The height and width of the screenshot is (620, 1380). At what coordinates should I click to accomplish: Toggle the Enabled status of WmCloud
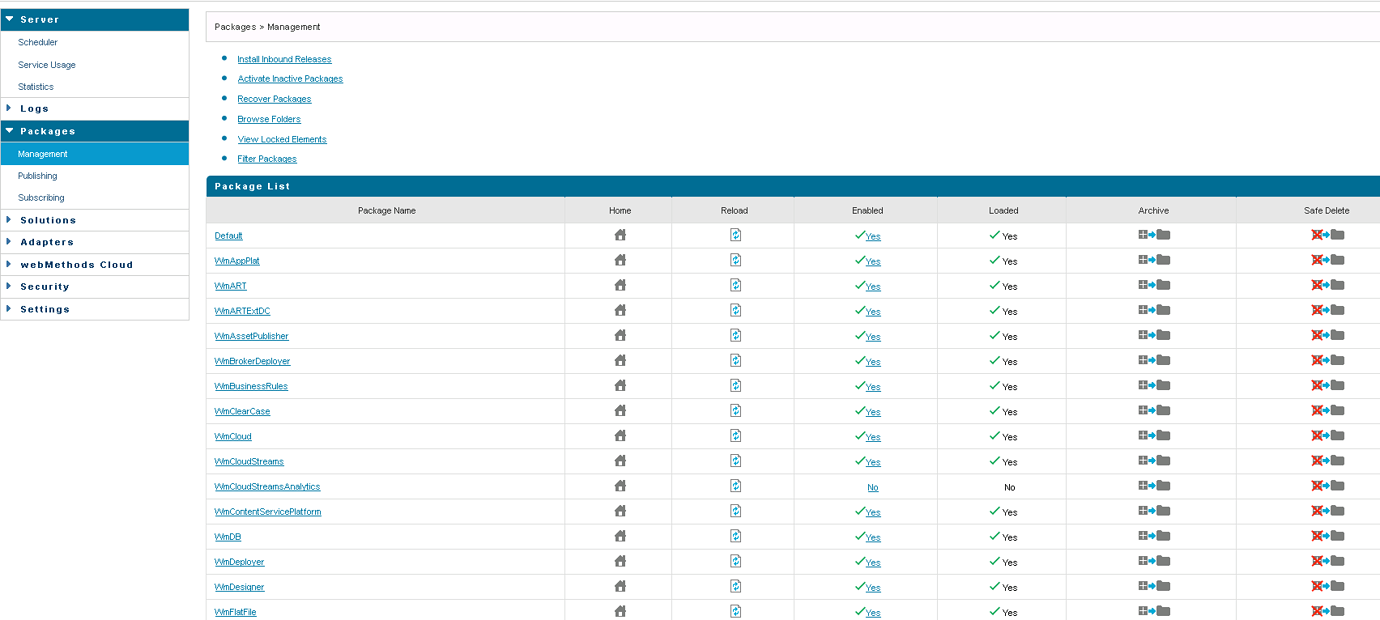(873, 437)
